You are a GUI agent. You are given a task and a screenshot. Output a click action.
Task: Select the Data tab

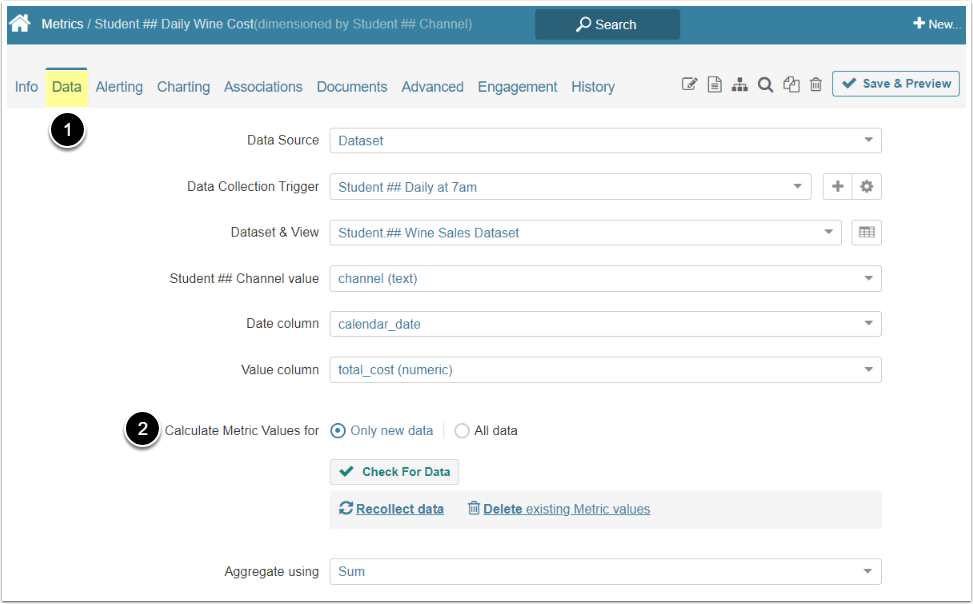(66, 87)
